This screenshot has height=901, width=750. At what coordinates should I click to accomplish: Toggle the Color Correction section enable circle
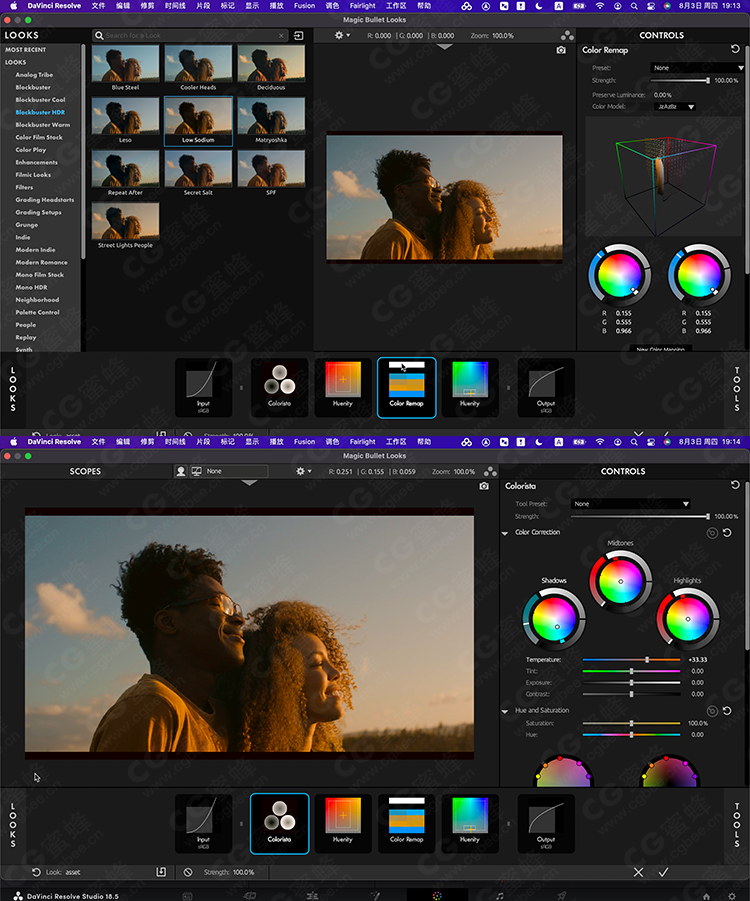(x=712, y=533)
